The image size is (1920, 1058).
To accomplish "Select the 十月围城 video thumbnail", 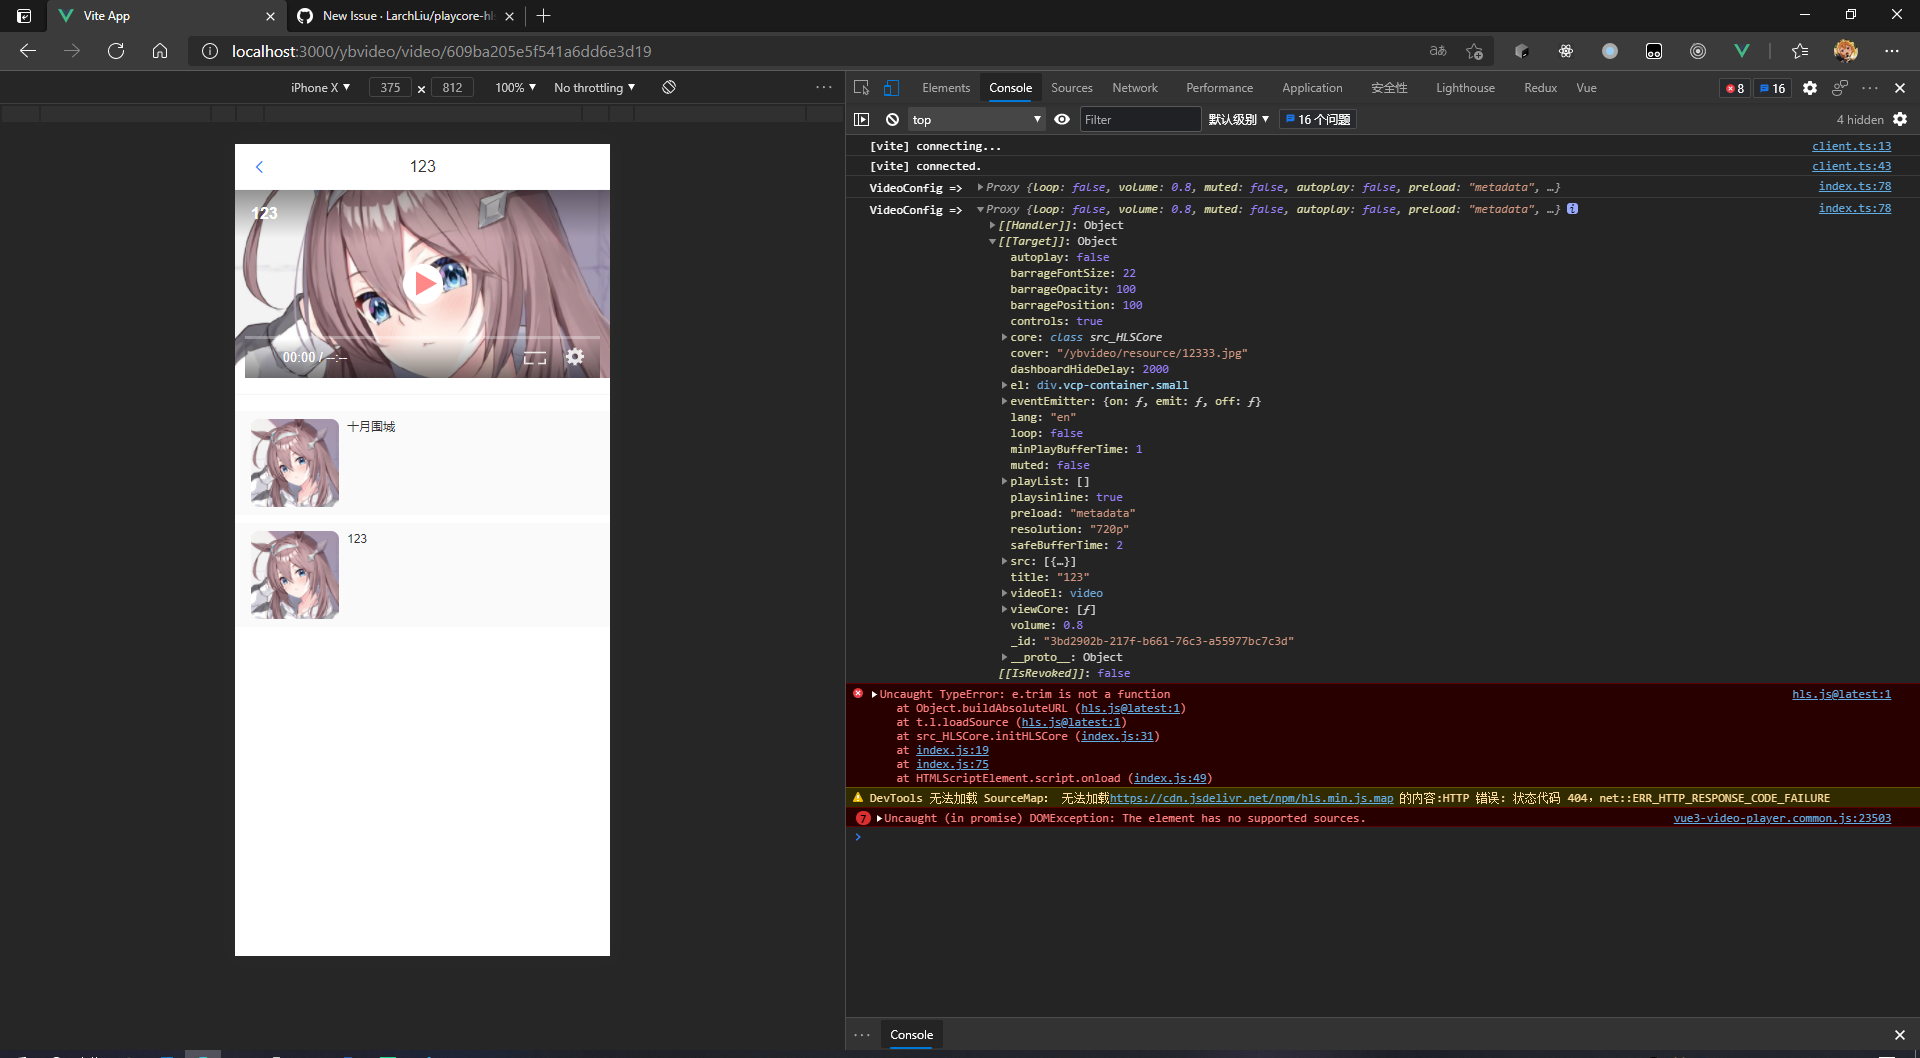I will (x=294, y=462).
